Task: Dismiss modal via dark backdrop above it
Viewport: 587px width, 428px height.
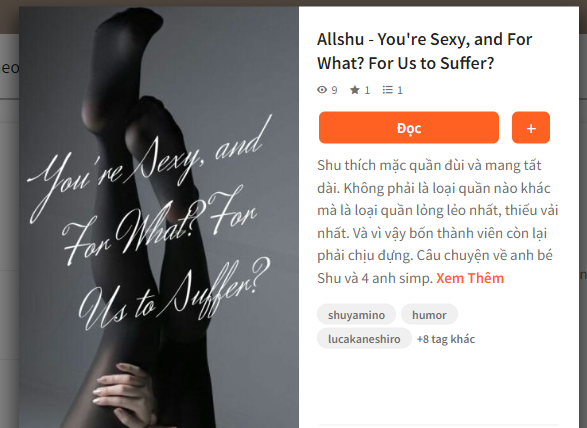Action: click(294, 3)
